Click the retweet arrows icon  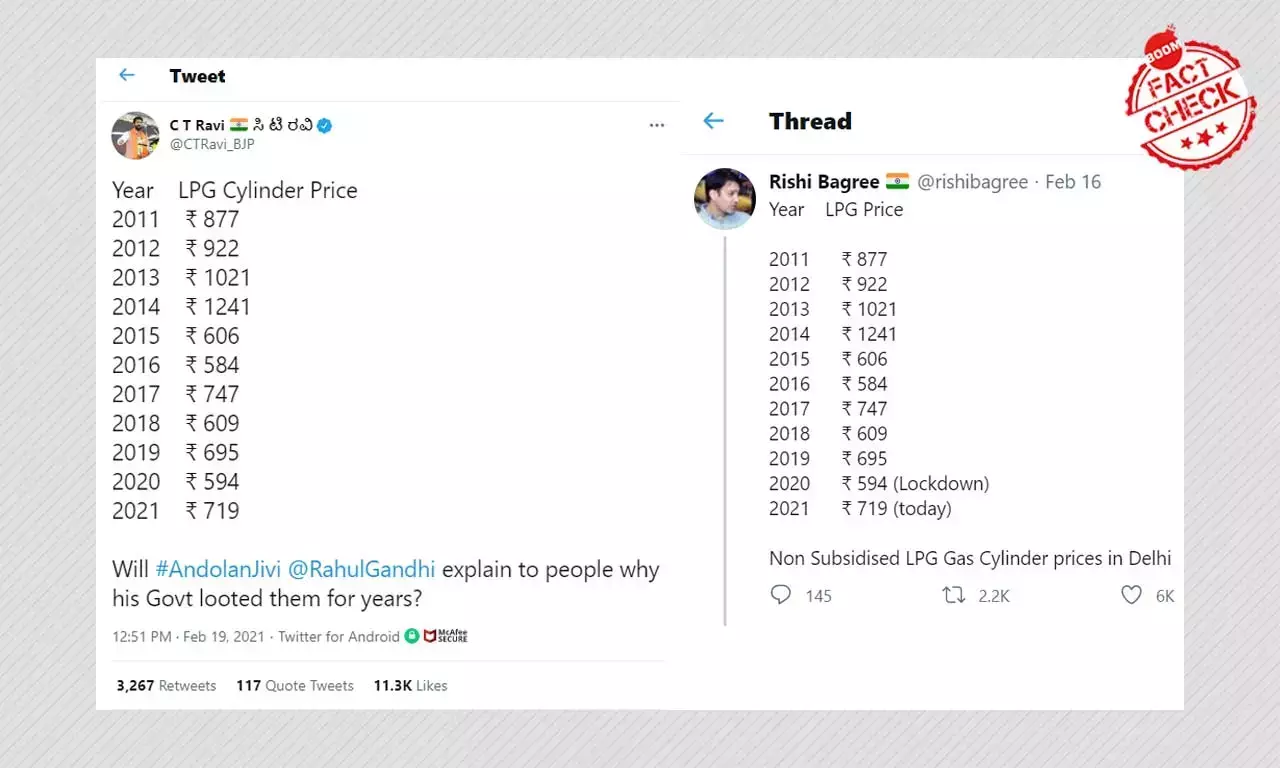tap(954, 596)
